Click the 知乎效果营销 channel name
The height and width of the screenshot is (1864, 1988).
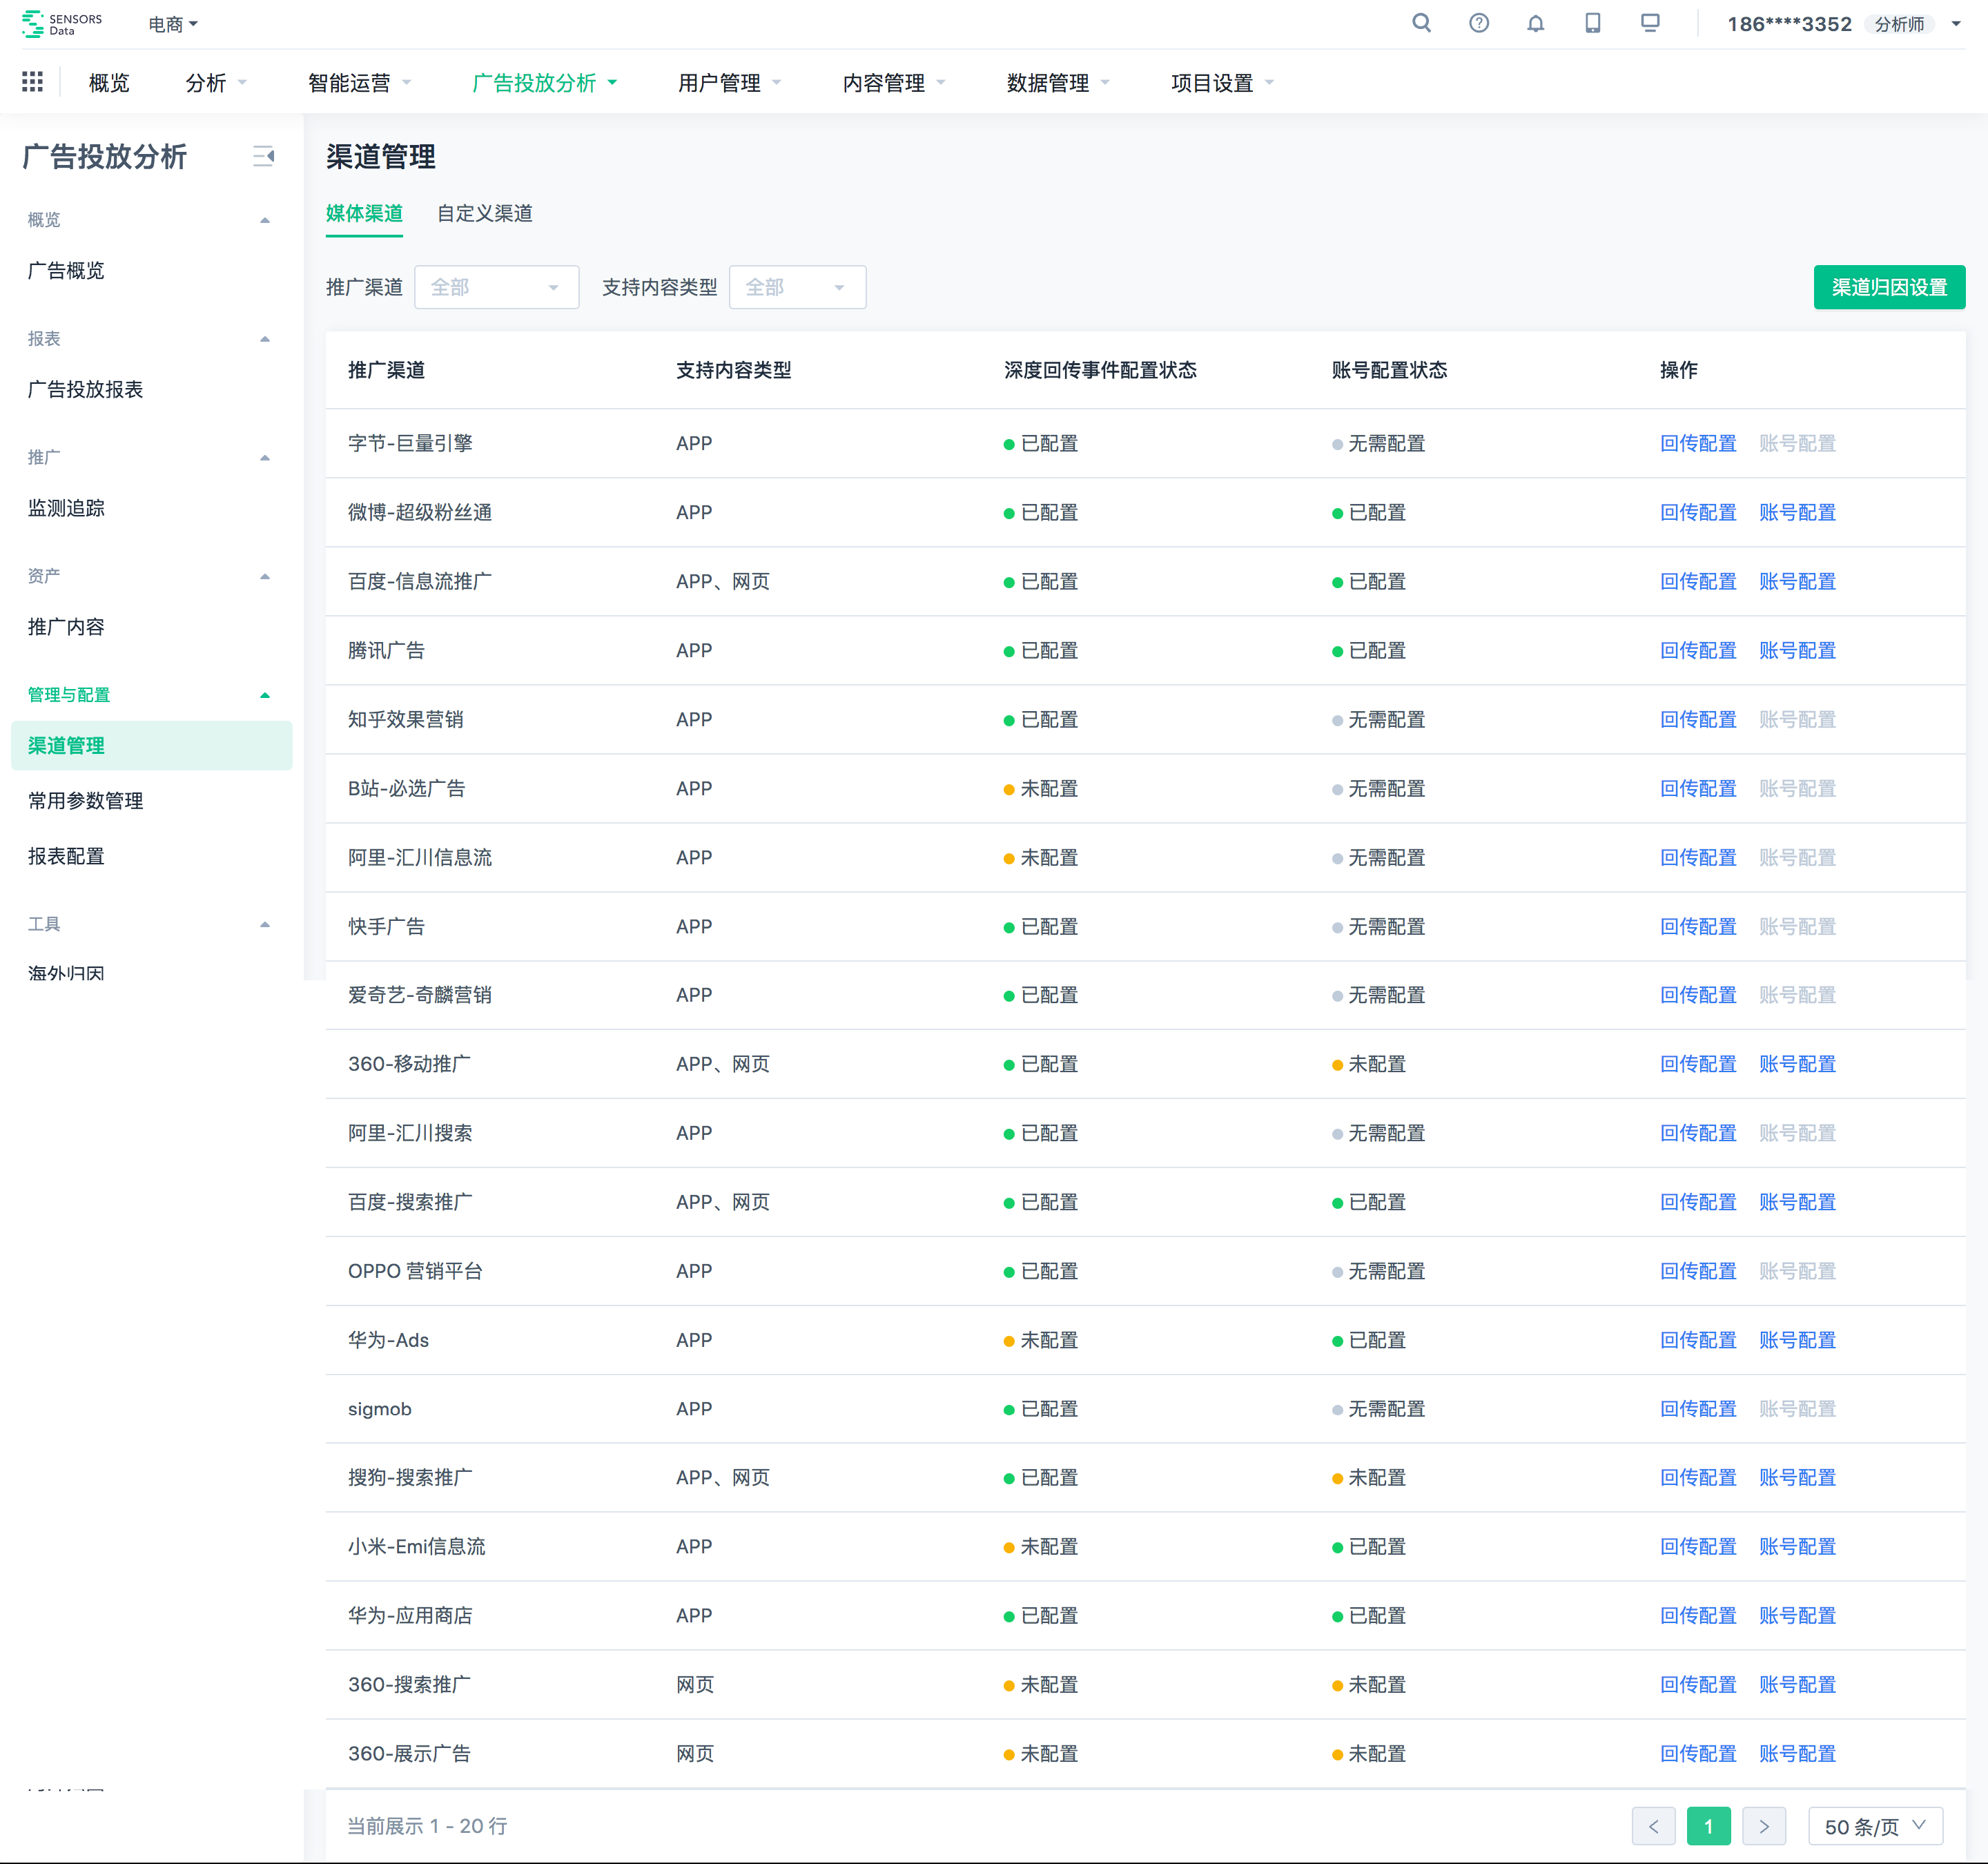(x=405, y=720)
